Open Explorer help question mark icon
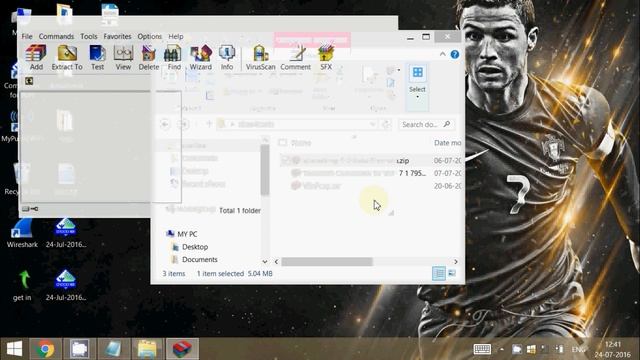 coord(455,54)
